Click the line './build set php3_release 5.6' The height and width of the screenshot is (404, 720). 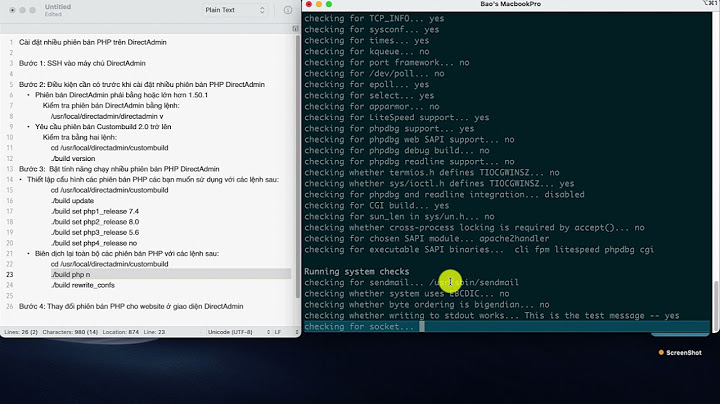[95, 232]
